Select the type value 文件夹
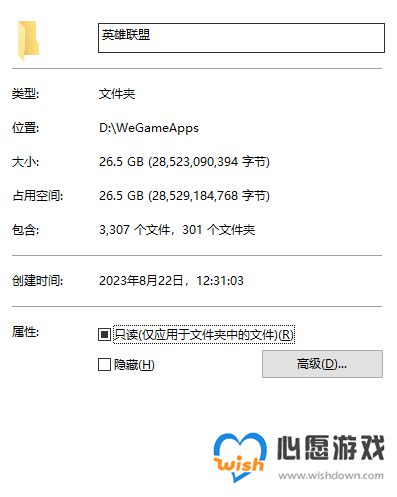397x497 pixels. [117, 94]
